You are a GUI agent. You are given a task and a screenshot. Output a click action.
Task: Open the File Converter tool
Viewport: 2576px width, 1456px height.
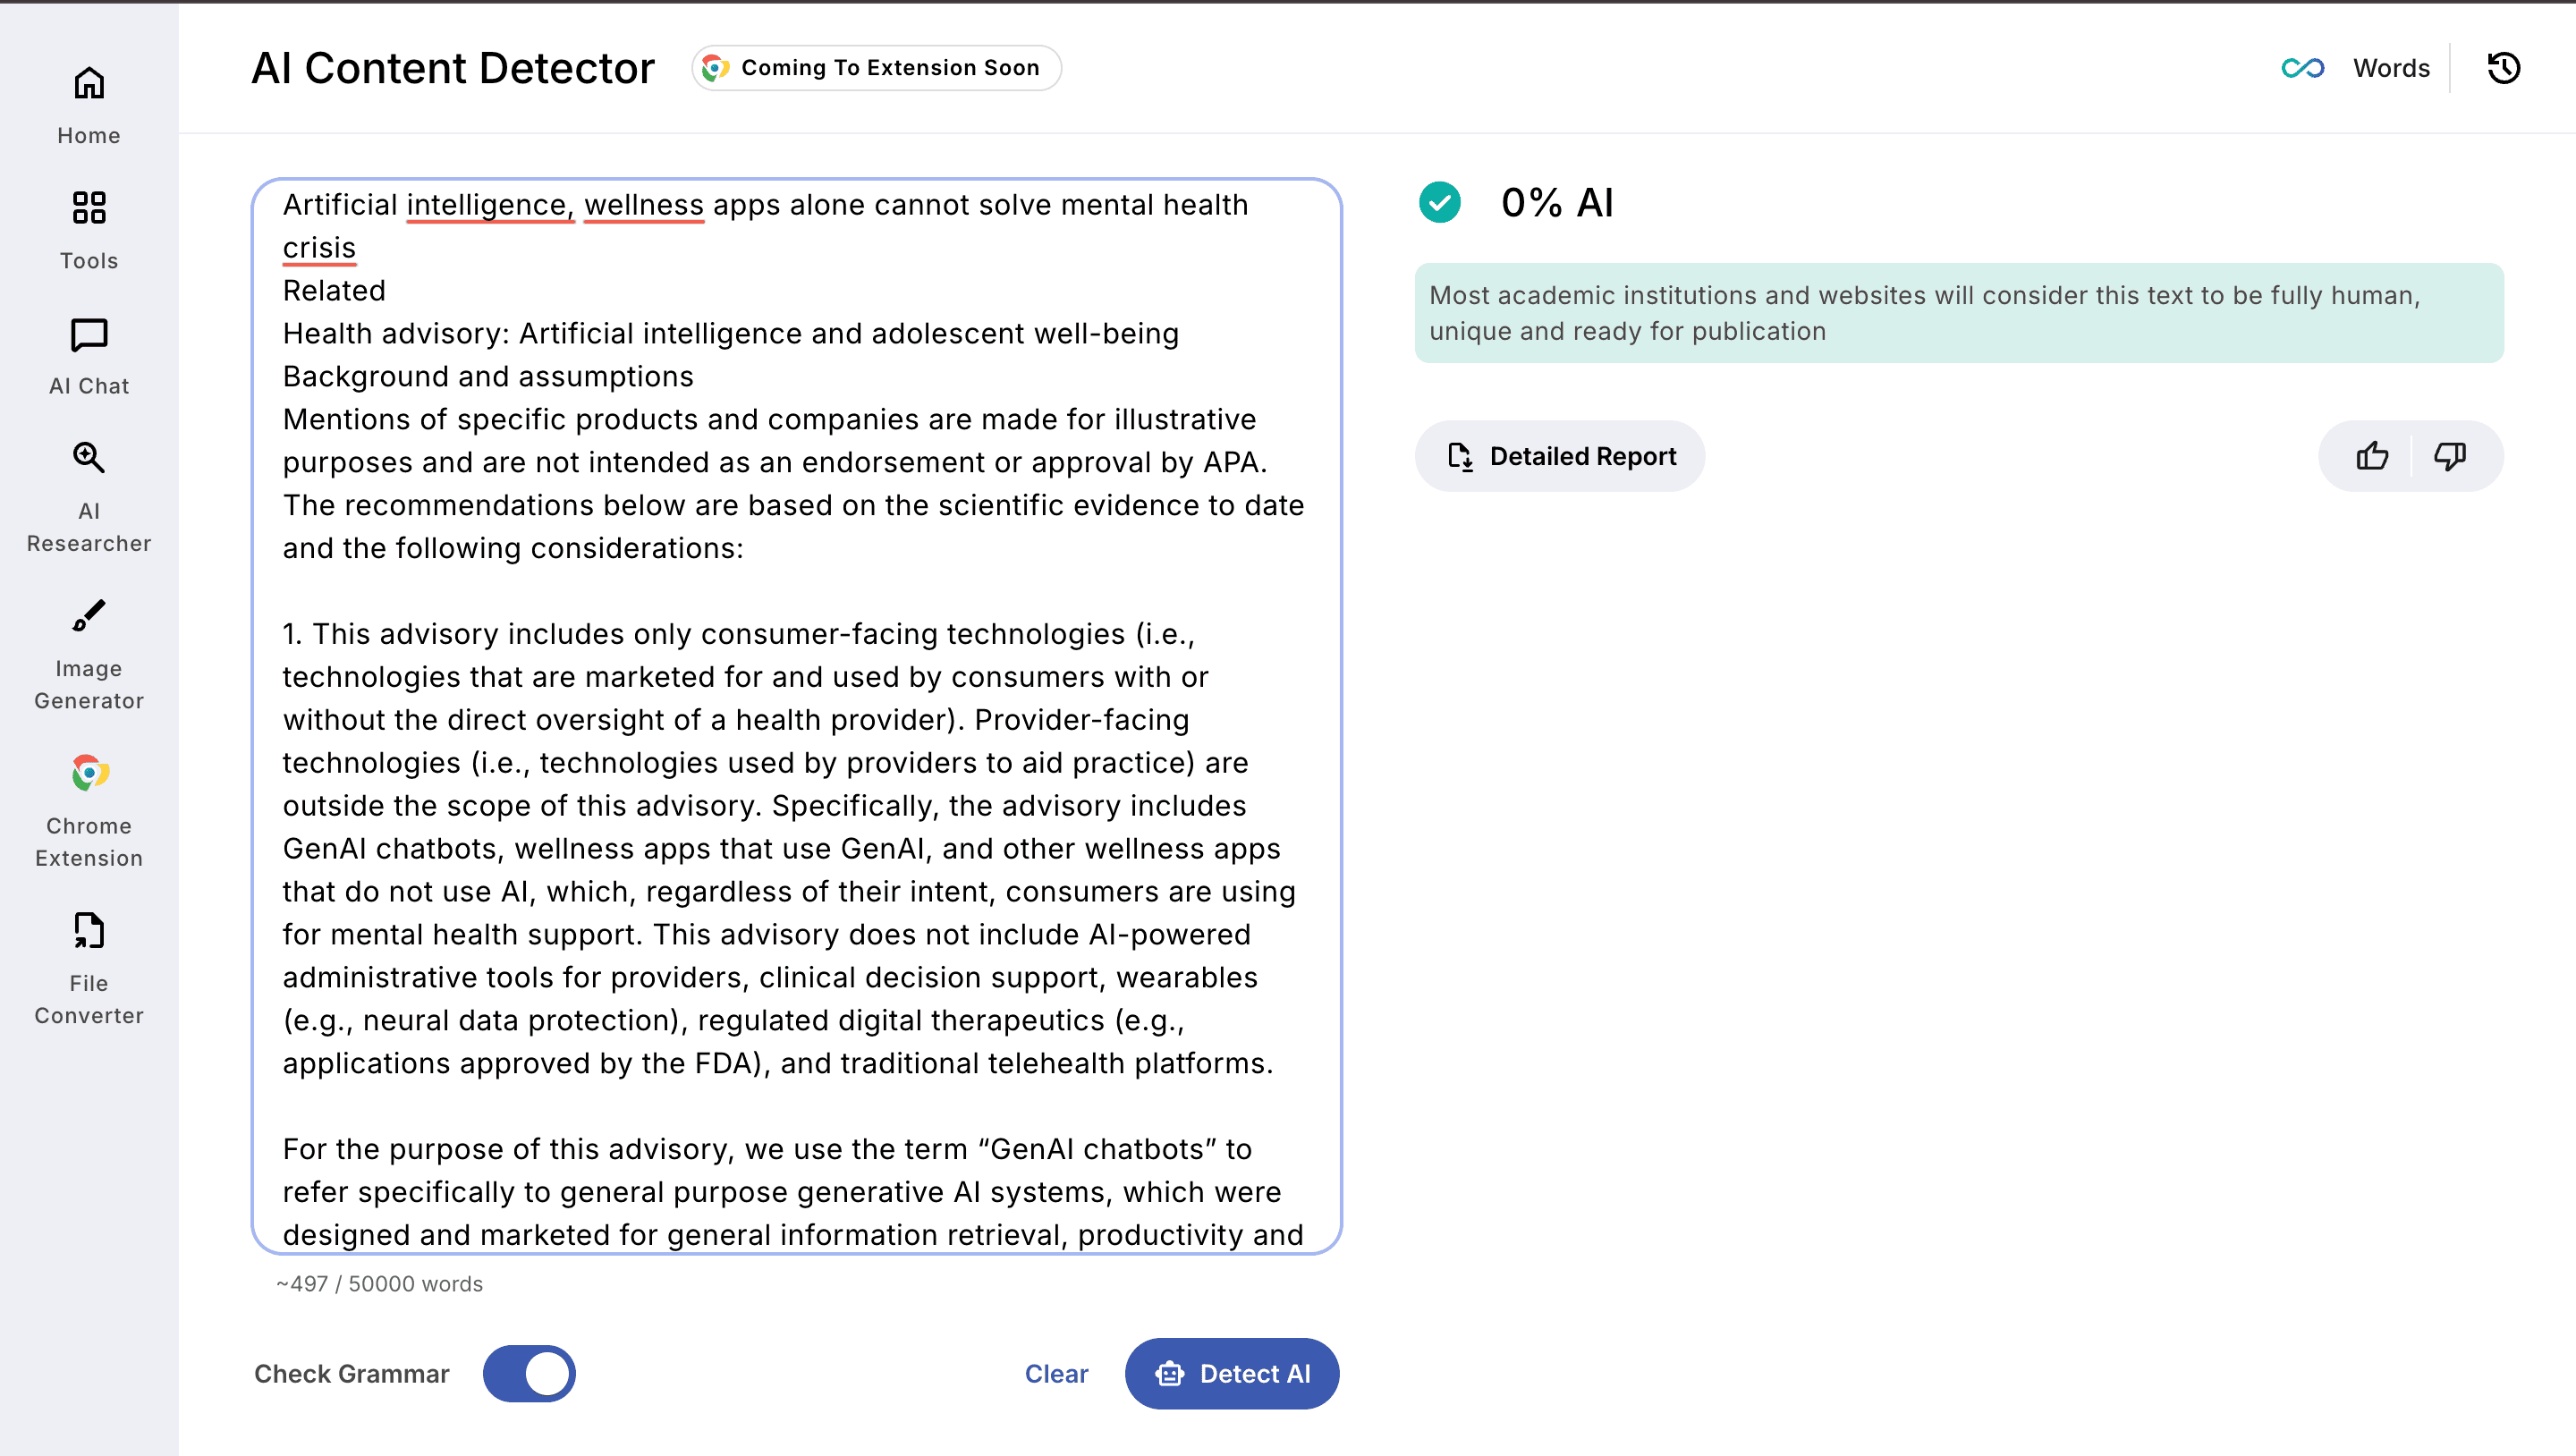(x=89, y=931)
